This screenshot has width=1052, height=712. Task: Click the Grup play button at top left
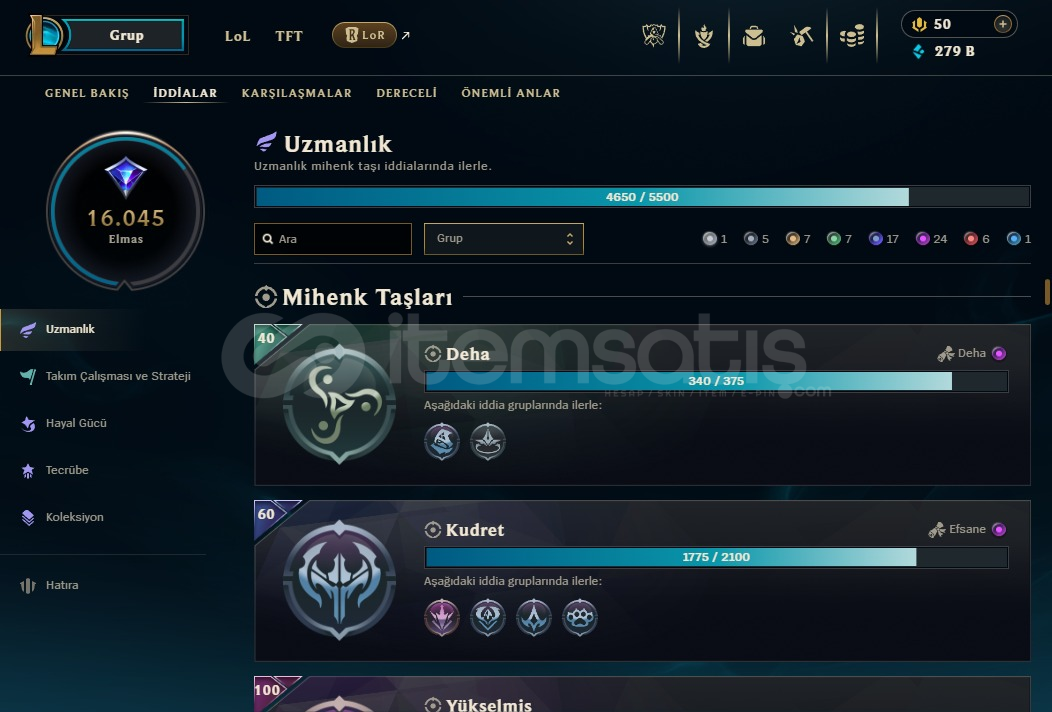click(x=125, y=36)
